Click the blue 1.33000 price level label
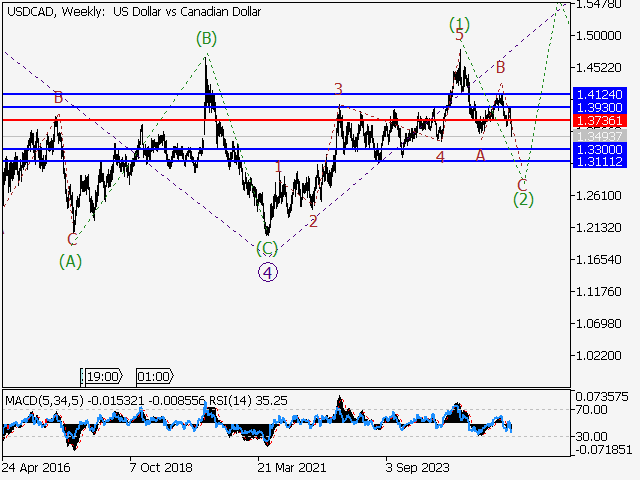The image size is (640, 480). coord(599,148)
